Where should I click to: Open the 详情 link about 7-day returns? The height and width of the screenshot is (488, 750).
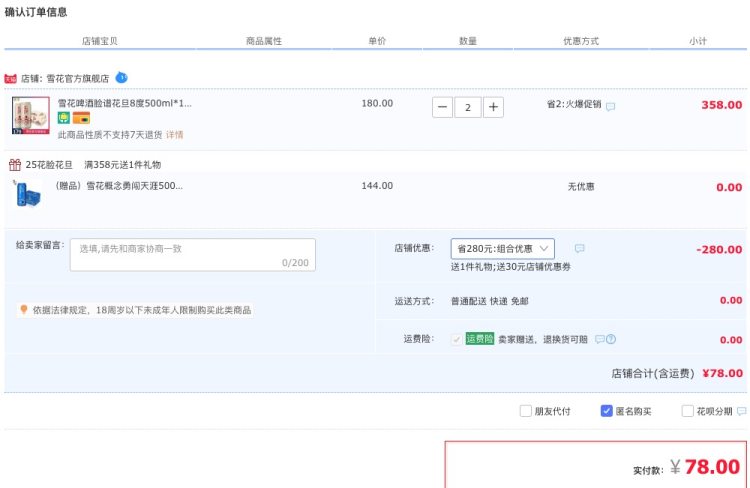tap(175, 135)
